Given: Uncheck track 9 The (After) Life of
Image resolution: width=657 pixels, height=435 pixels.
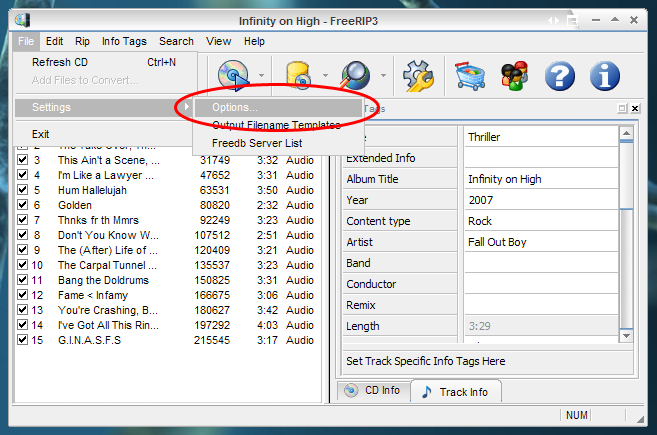Looking at the screenshot, I should click(22, 250).
